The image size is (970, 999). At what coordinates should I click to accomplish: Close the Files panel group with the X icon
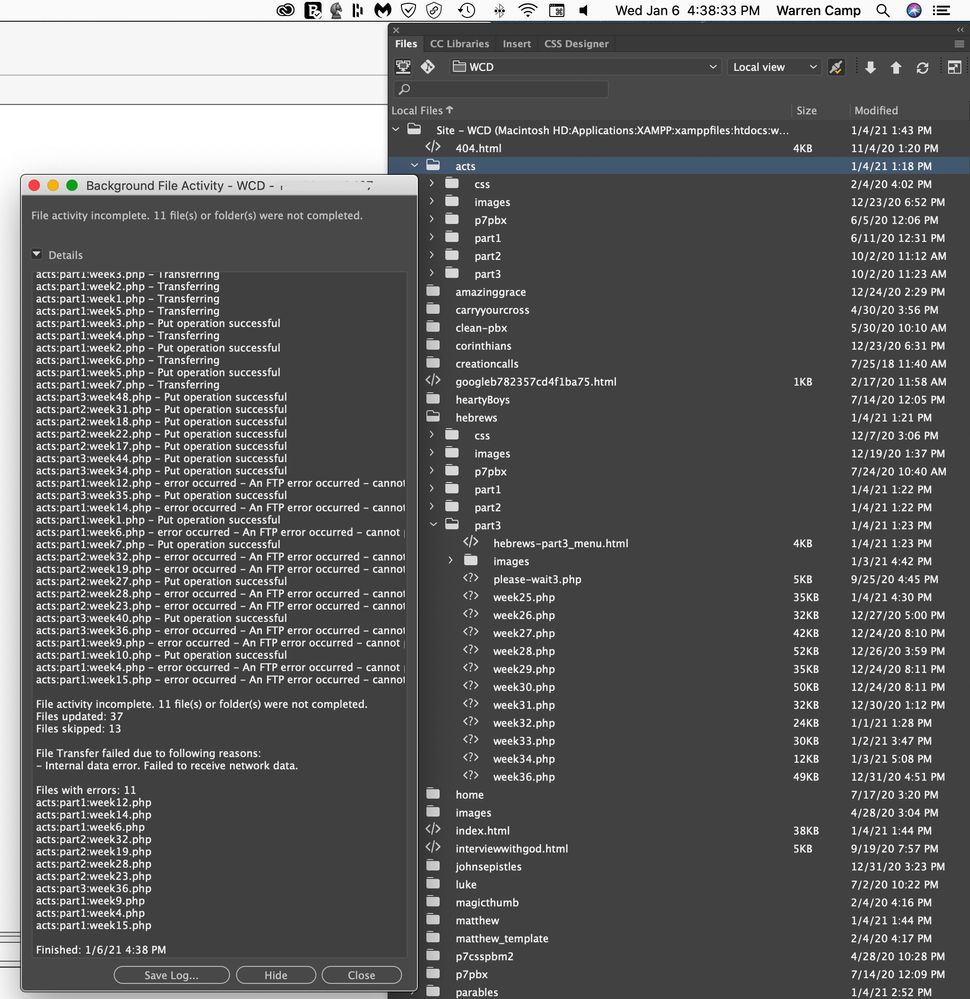tap(396, 30)
